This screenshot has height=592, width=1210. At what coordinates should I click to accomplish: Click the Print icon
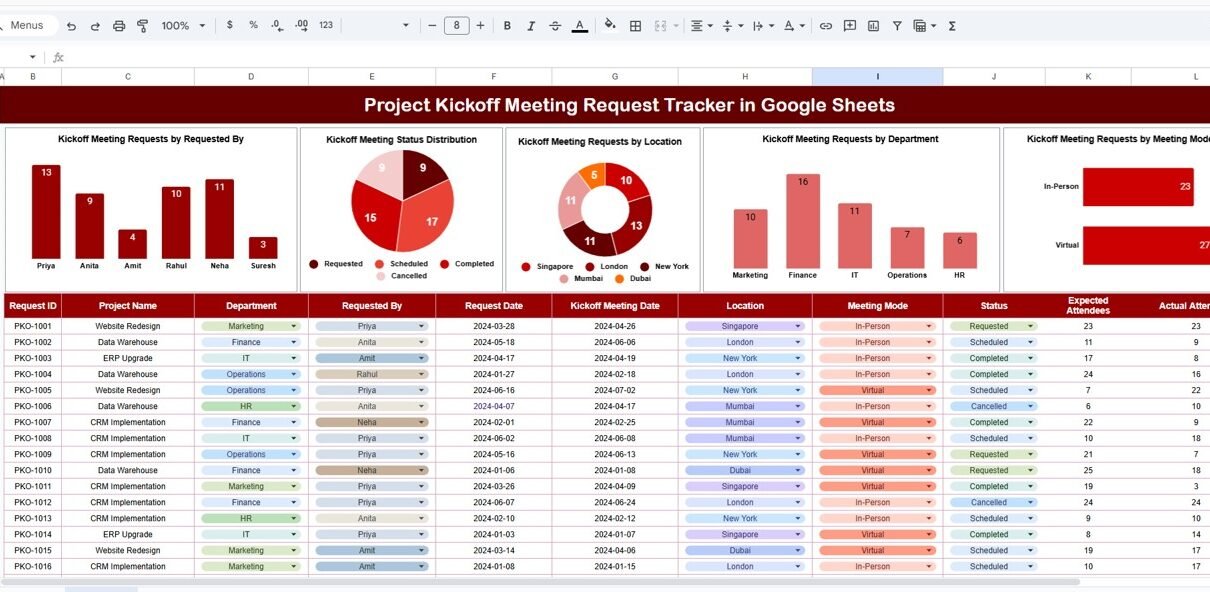(x=119, y=26)
